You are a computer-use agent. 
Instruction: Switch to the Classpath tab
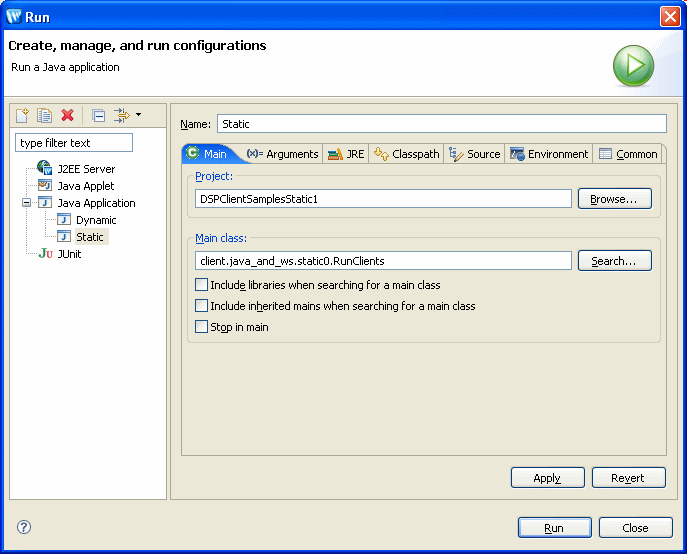[x=406, y=154]
